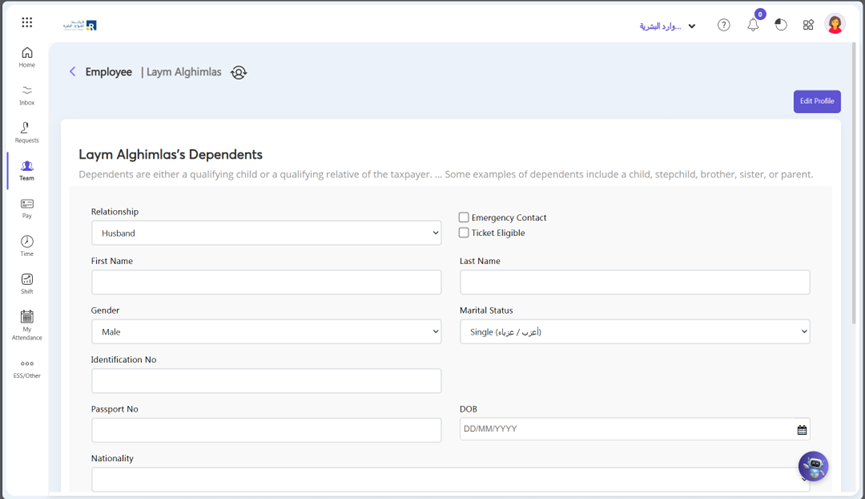865x499 pixels.
Task: Open Pay in the sidebar
Action: tap(27, 208)
